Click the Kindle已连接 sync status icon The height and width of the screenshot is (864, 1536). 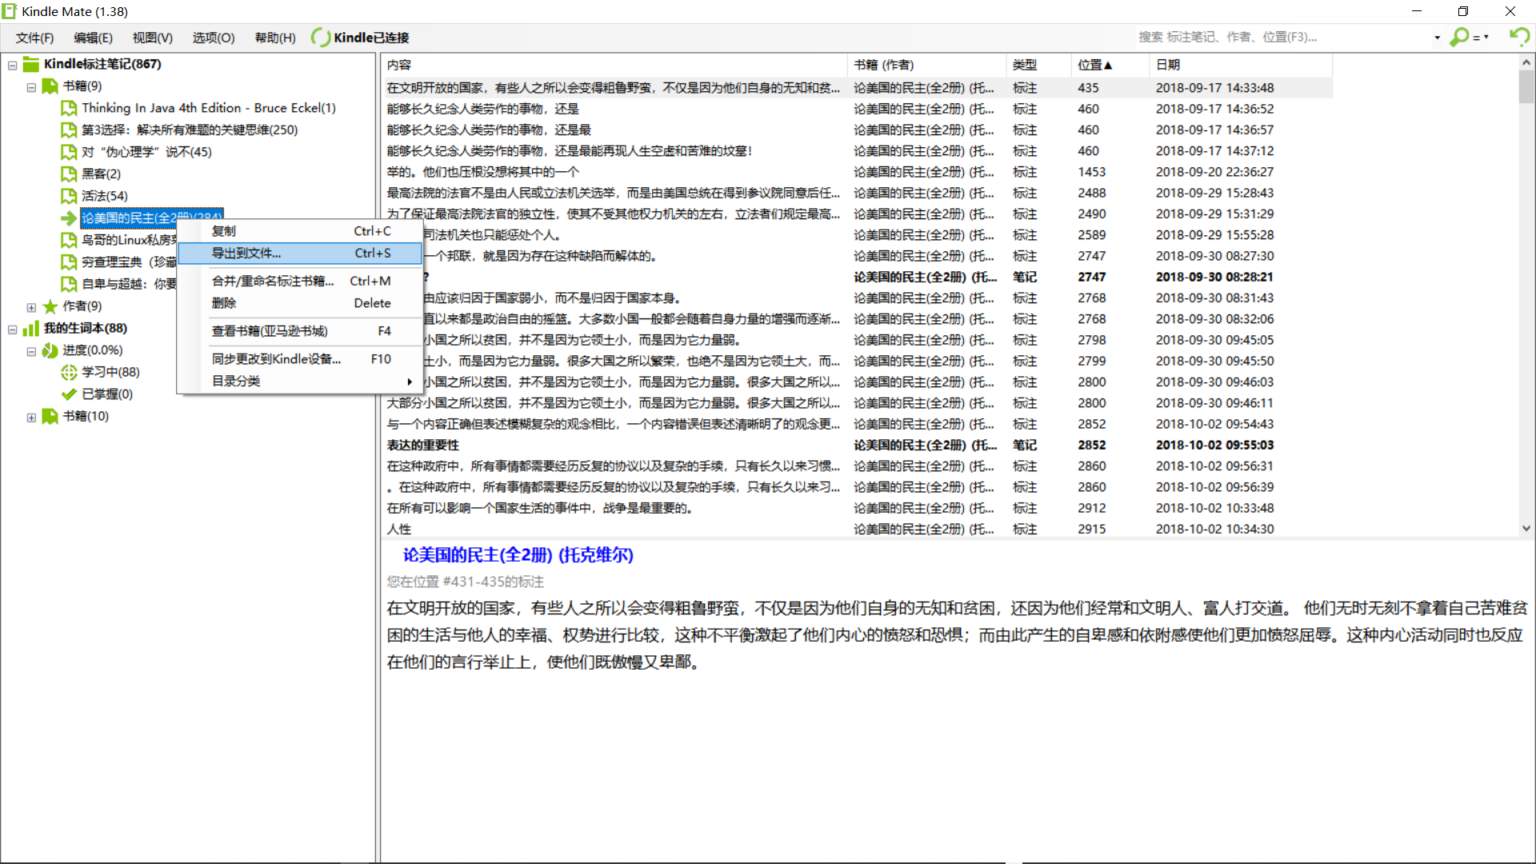click(320, 37)
